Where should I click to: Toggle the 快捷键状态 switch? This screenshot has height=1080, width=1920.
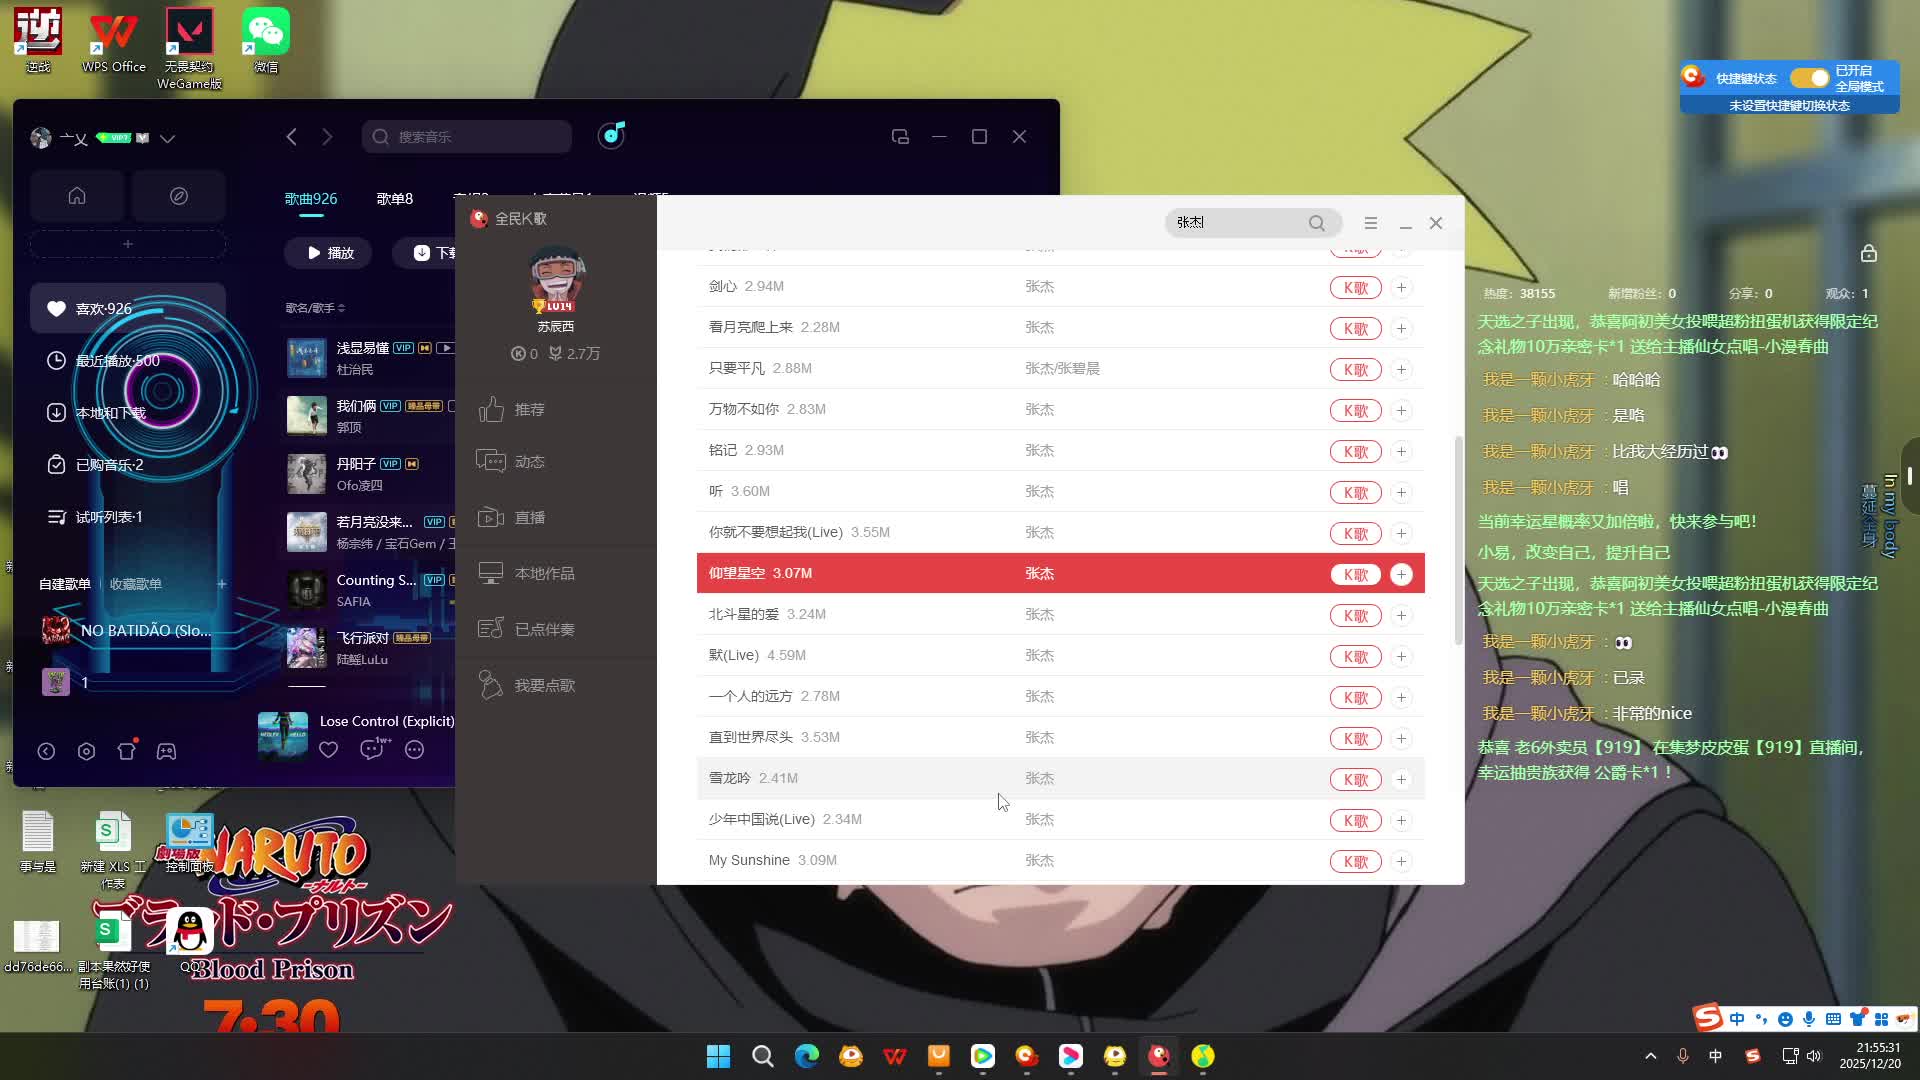tap(1809, 78)
